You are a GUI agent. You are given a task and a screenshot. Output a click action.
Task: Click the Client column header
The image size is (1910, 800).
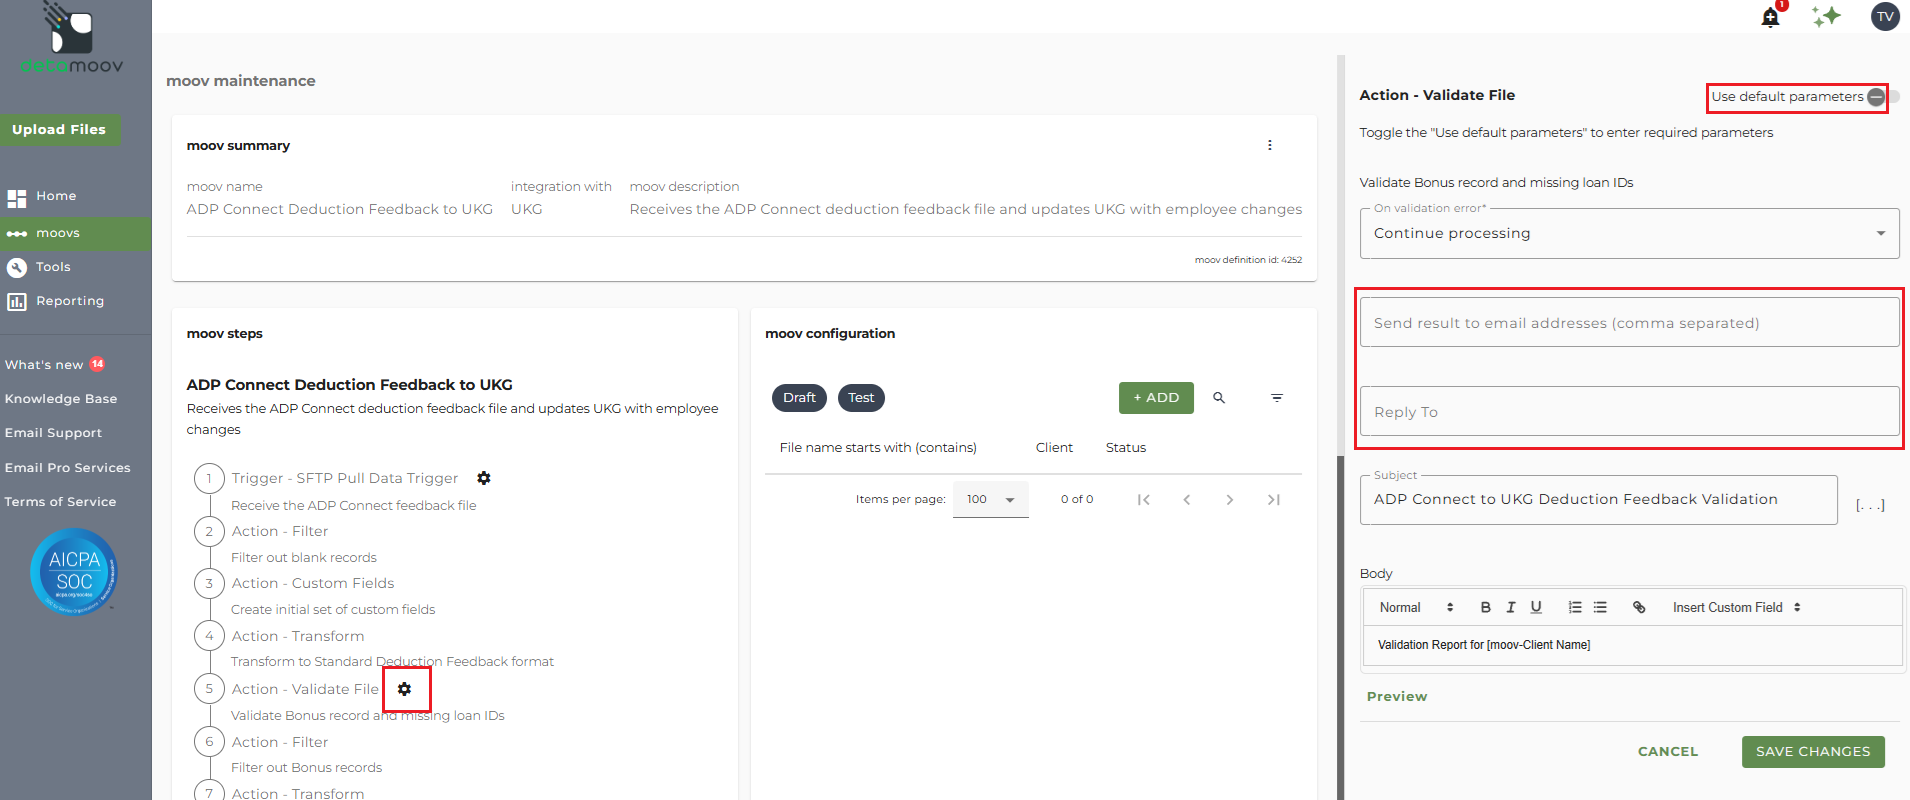[x=1054, y=448]
